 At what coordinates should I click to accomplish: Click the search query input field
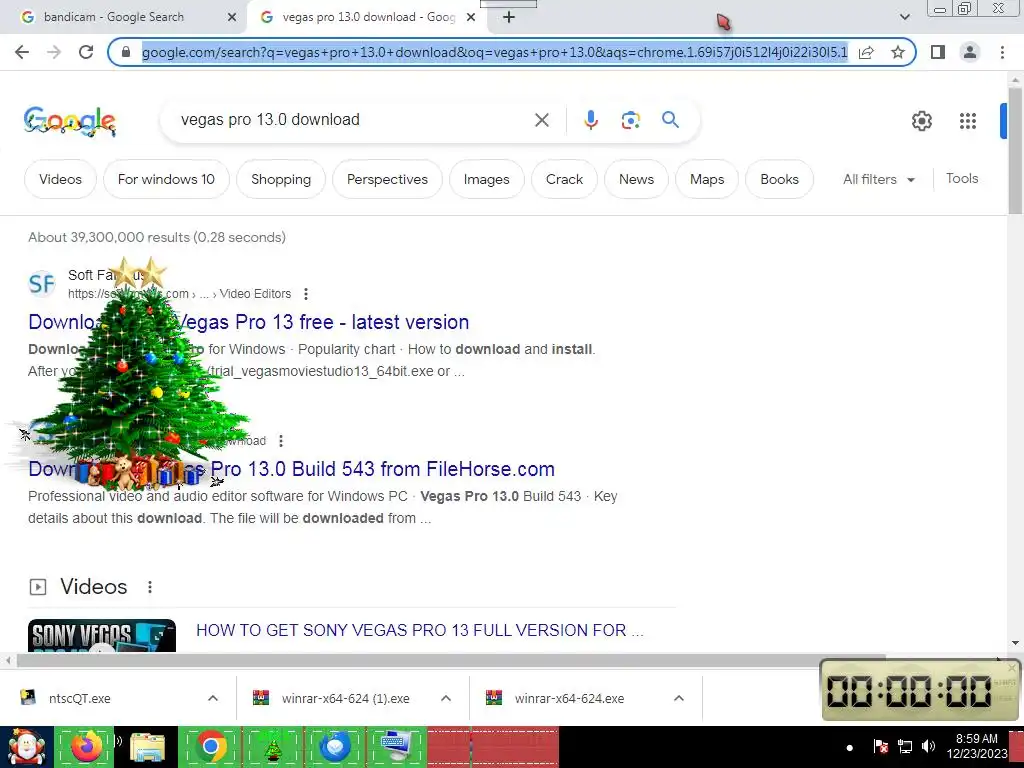353,120
